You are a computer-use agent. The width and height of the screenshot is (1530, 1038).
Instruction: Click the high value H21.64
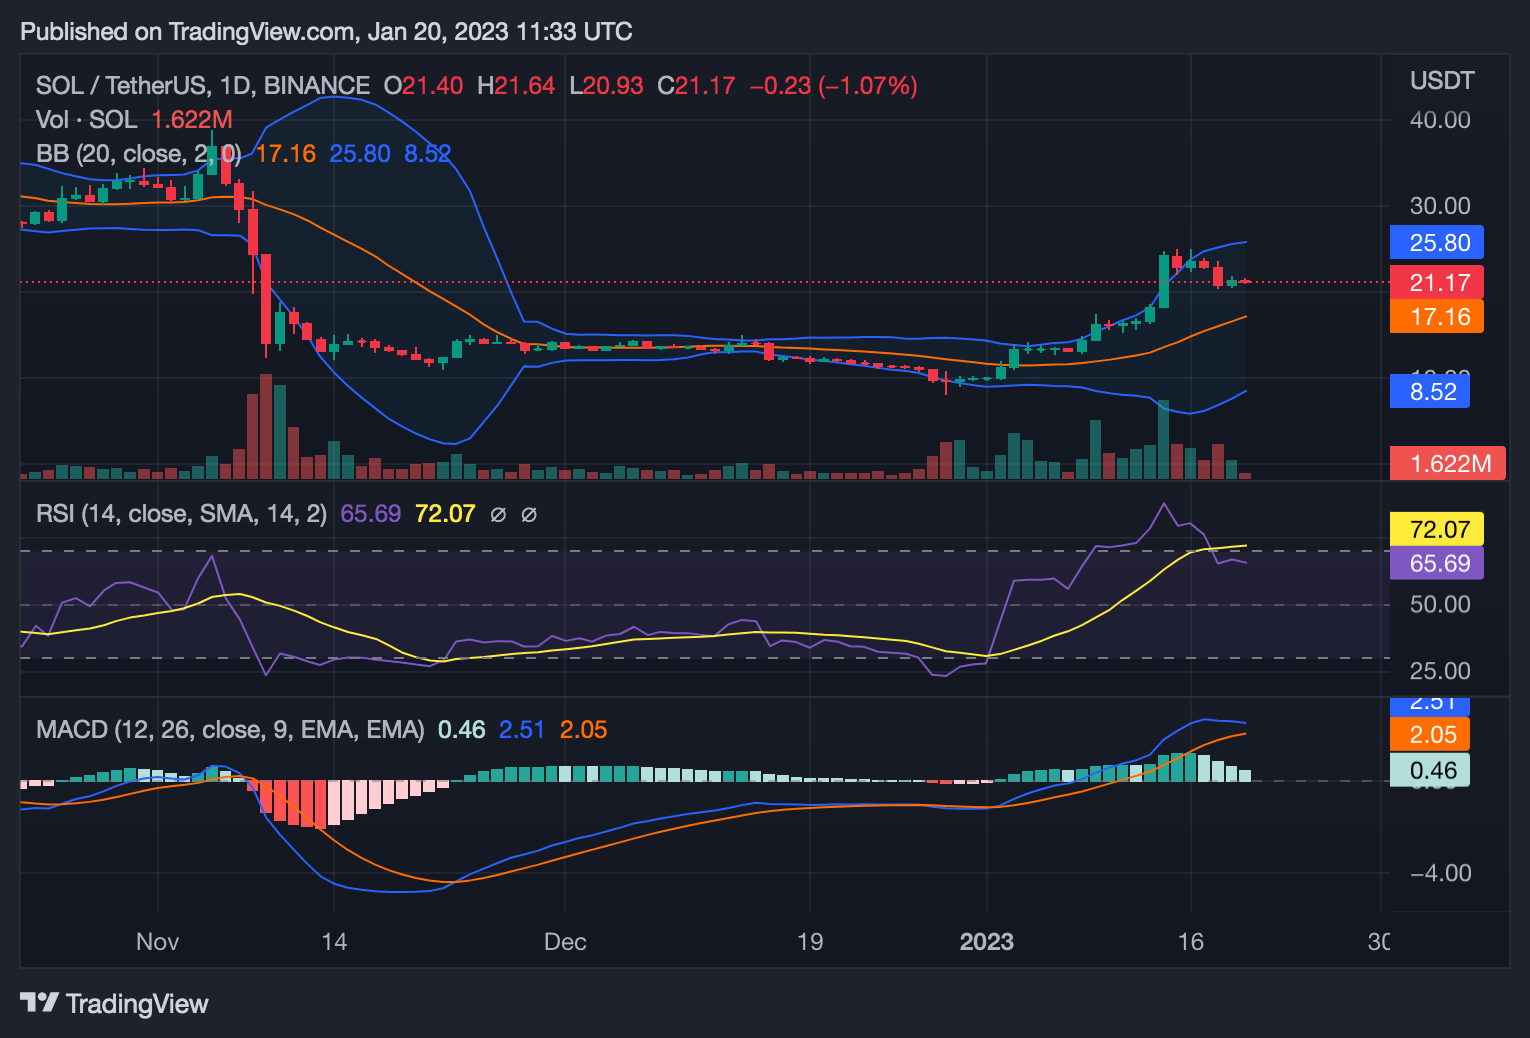pyautogui.click(x=516, y=86)
